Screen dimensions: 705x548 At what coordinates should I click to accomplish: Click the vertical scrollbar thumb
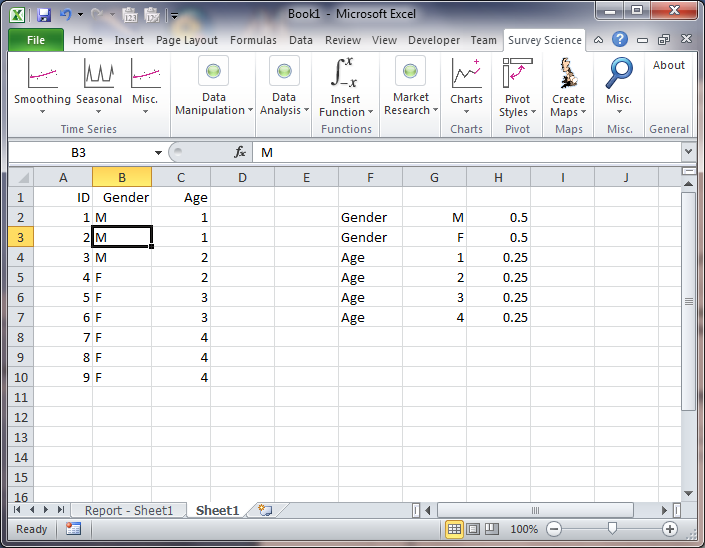tap(688, 301)
